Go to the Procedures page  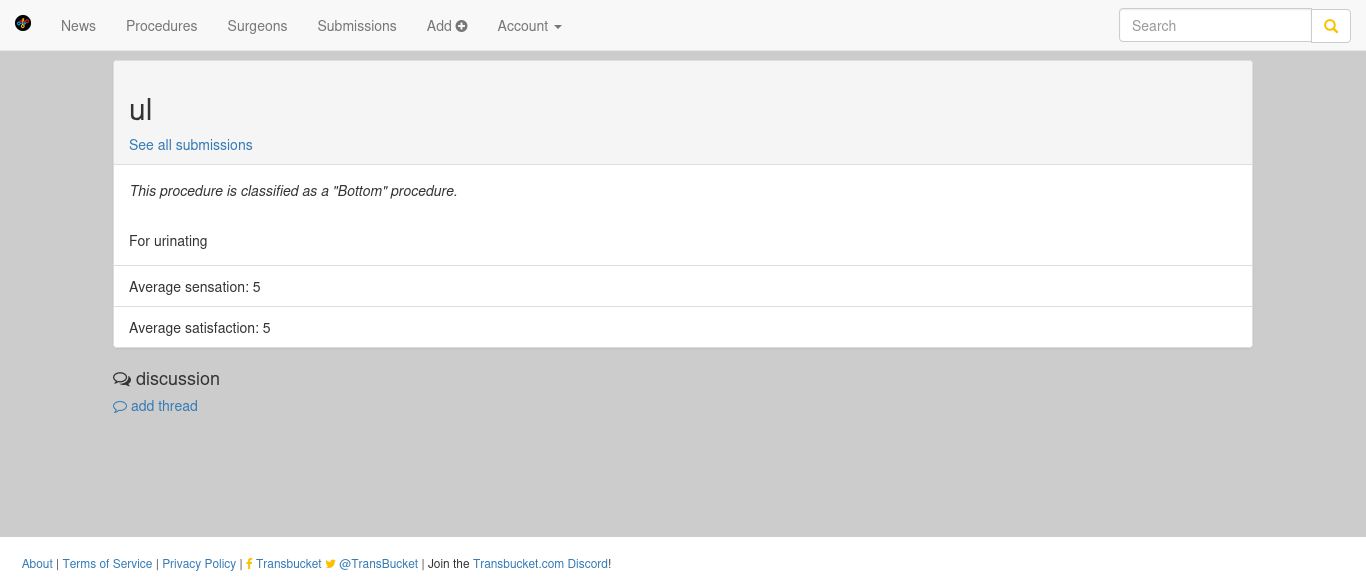coord(162,26)
